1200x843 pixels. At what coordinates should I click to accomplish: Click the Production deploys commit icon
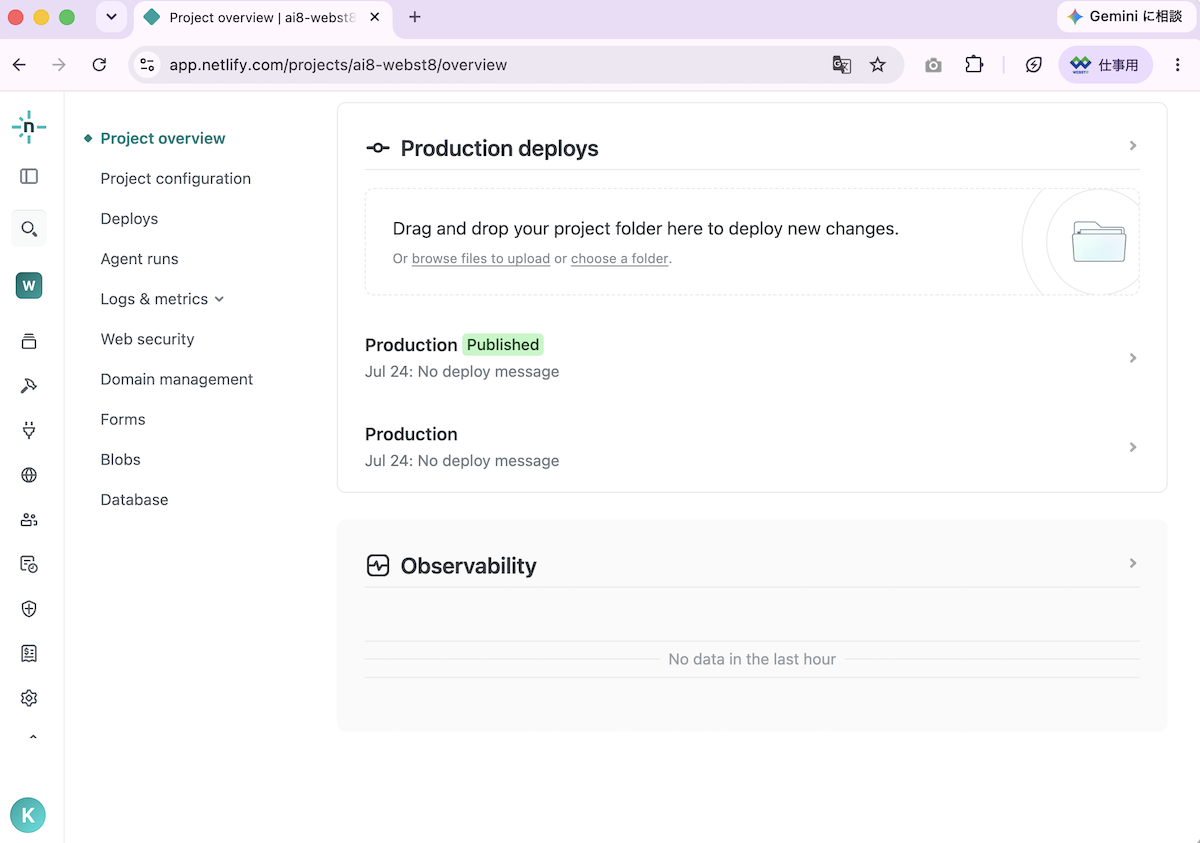pos(377,148)
